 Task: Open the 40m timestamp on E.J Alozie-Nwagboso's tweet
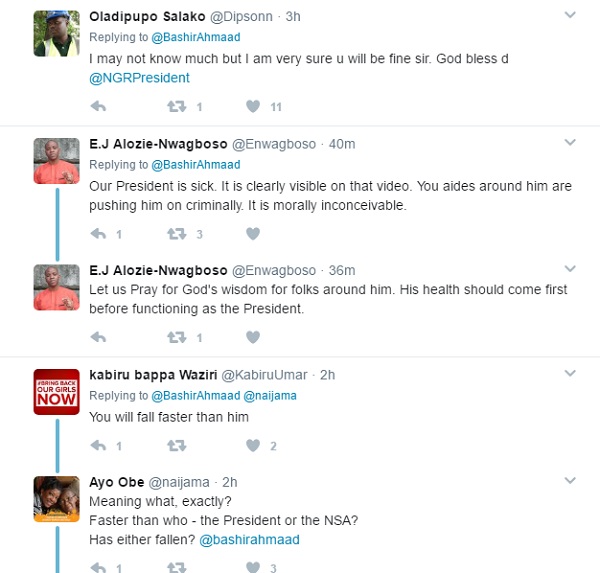tap(342, 143)
